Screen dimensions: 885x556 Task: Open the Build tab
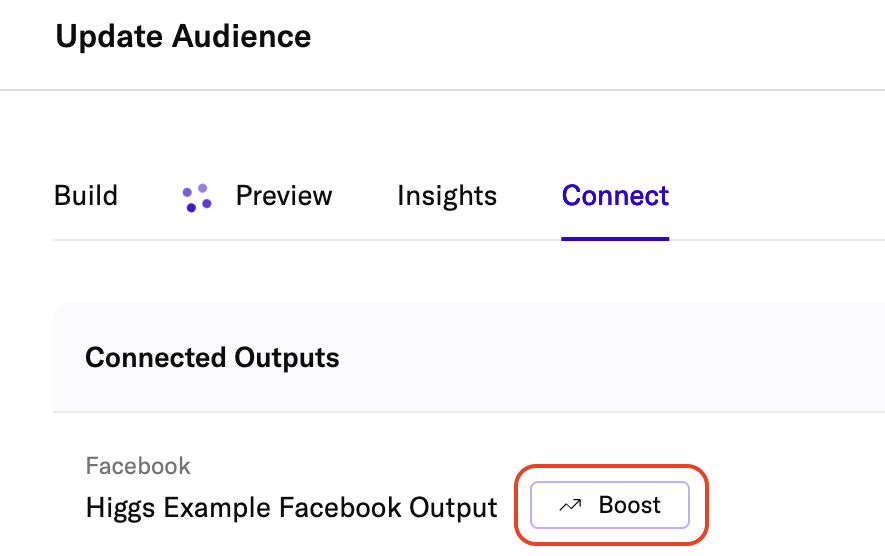(x=86, y=195)
